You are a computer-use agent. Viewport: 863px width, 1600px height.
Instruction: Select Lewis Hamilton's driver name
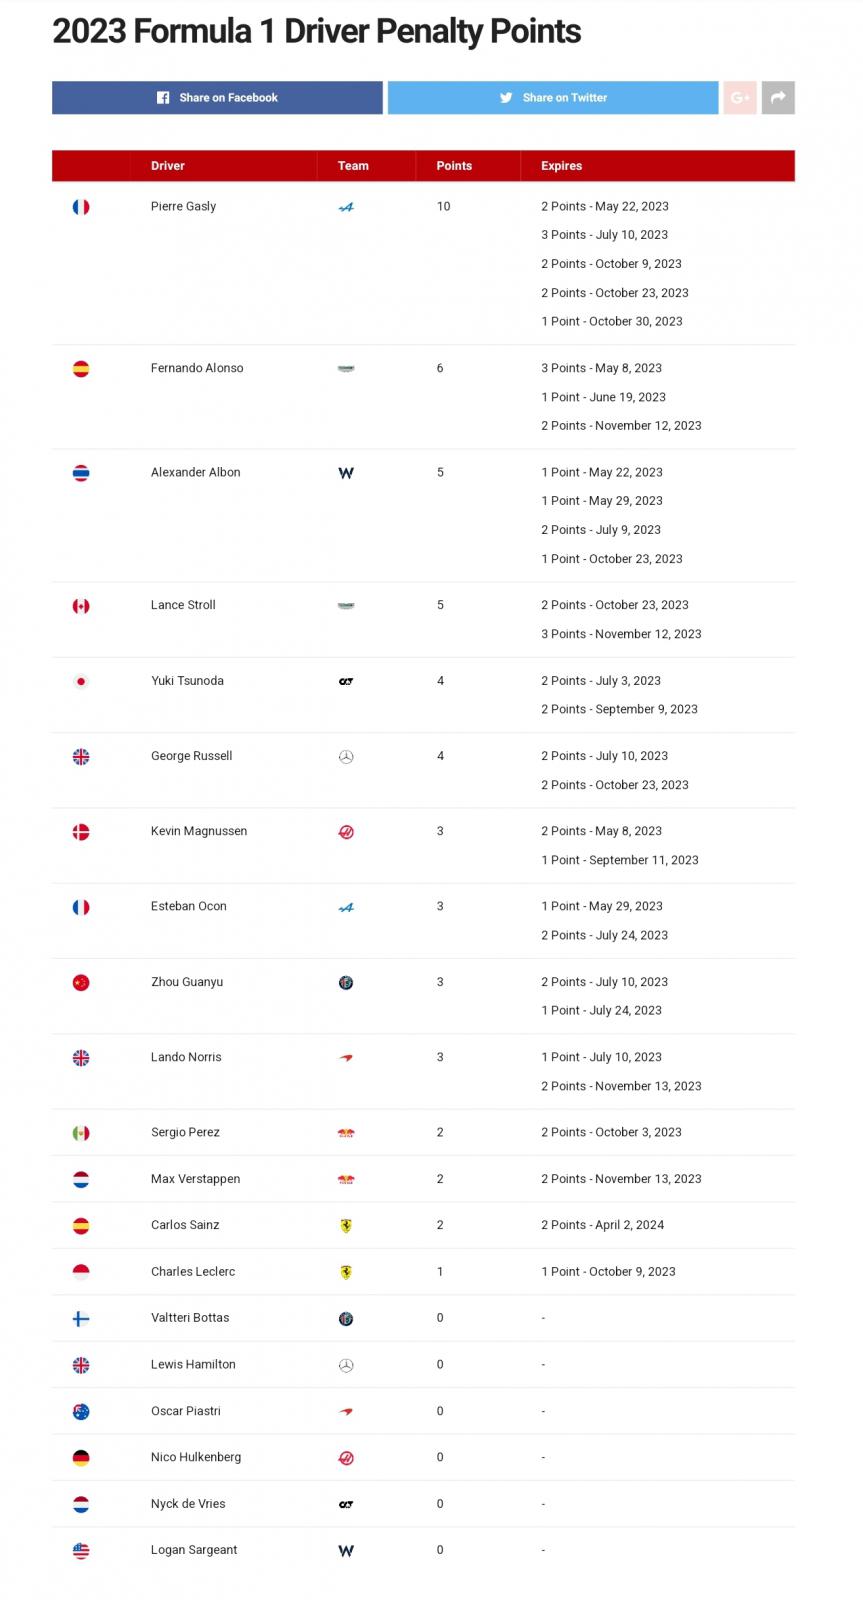point(193,1365)
